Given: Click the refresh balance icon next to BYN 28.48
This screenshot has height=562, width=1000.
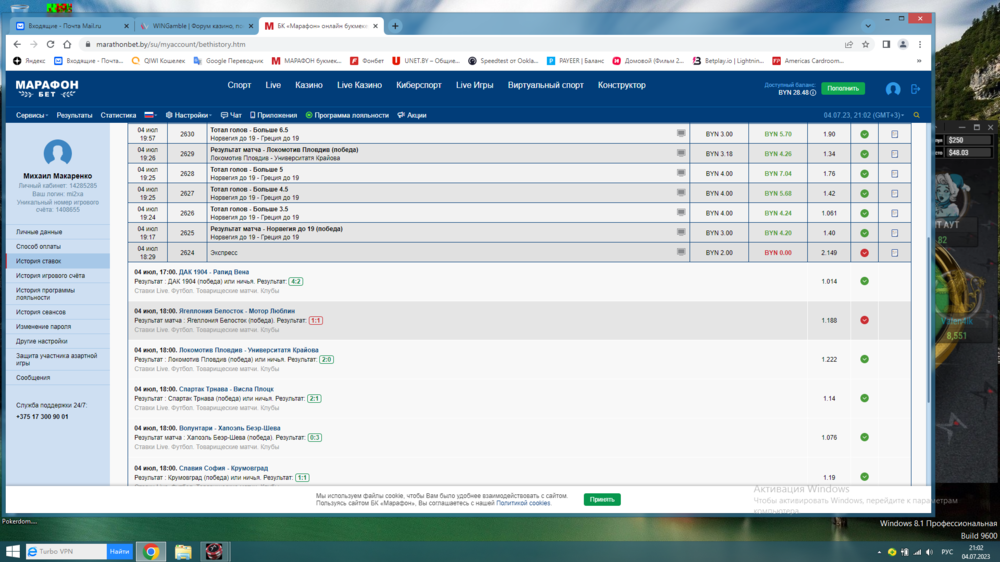Looking at the screenshot, I should [813, 92].
